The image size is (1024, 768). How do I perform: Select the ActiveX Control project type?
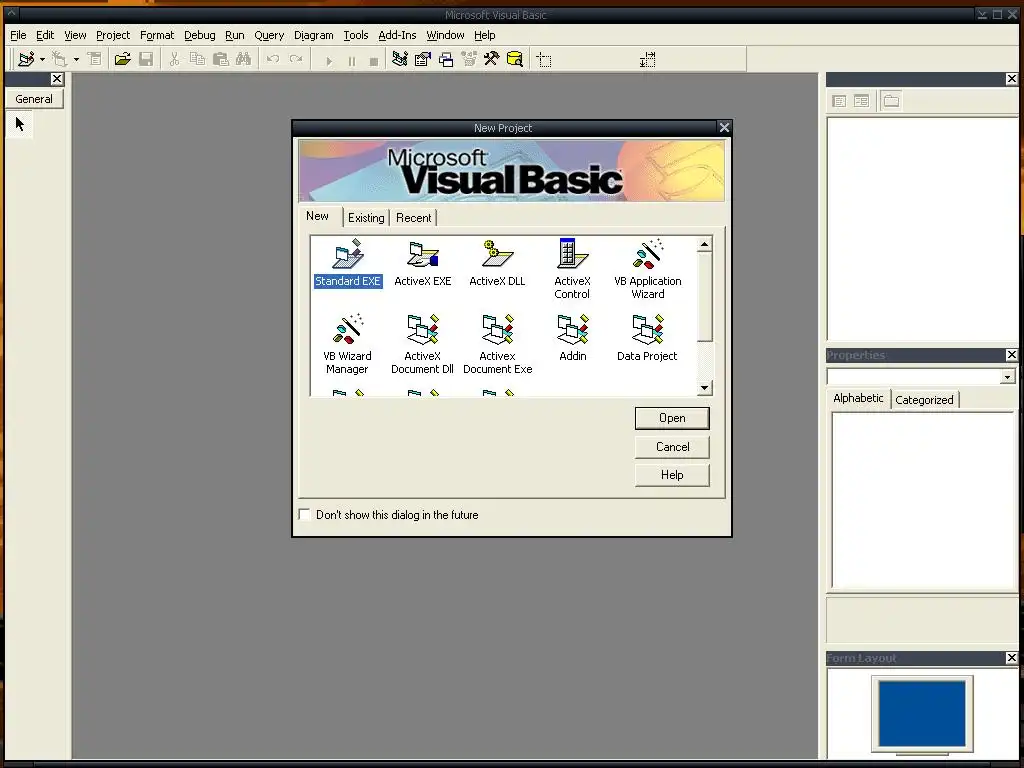tap(572, 268)
